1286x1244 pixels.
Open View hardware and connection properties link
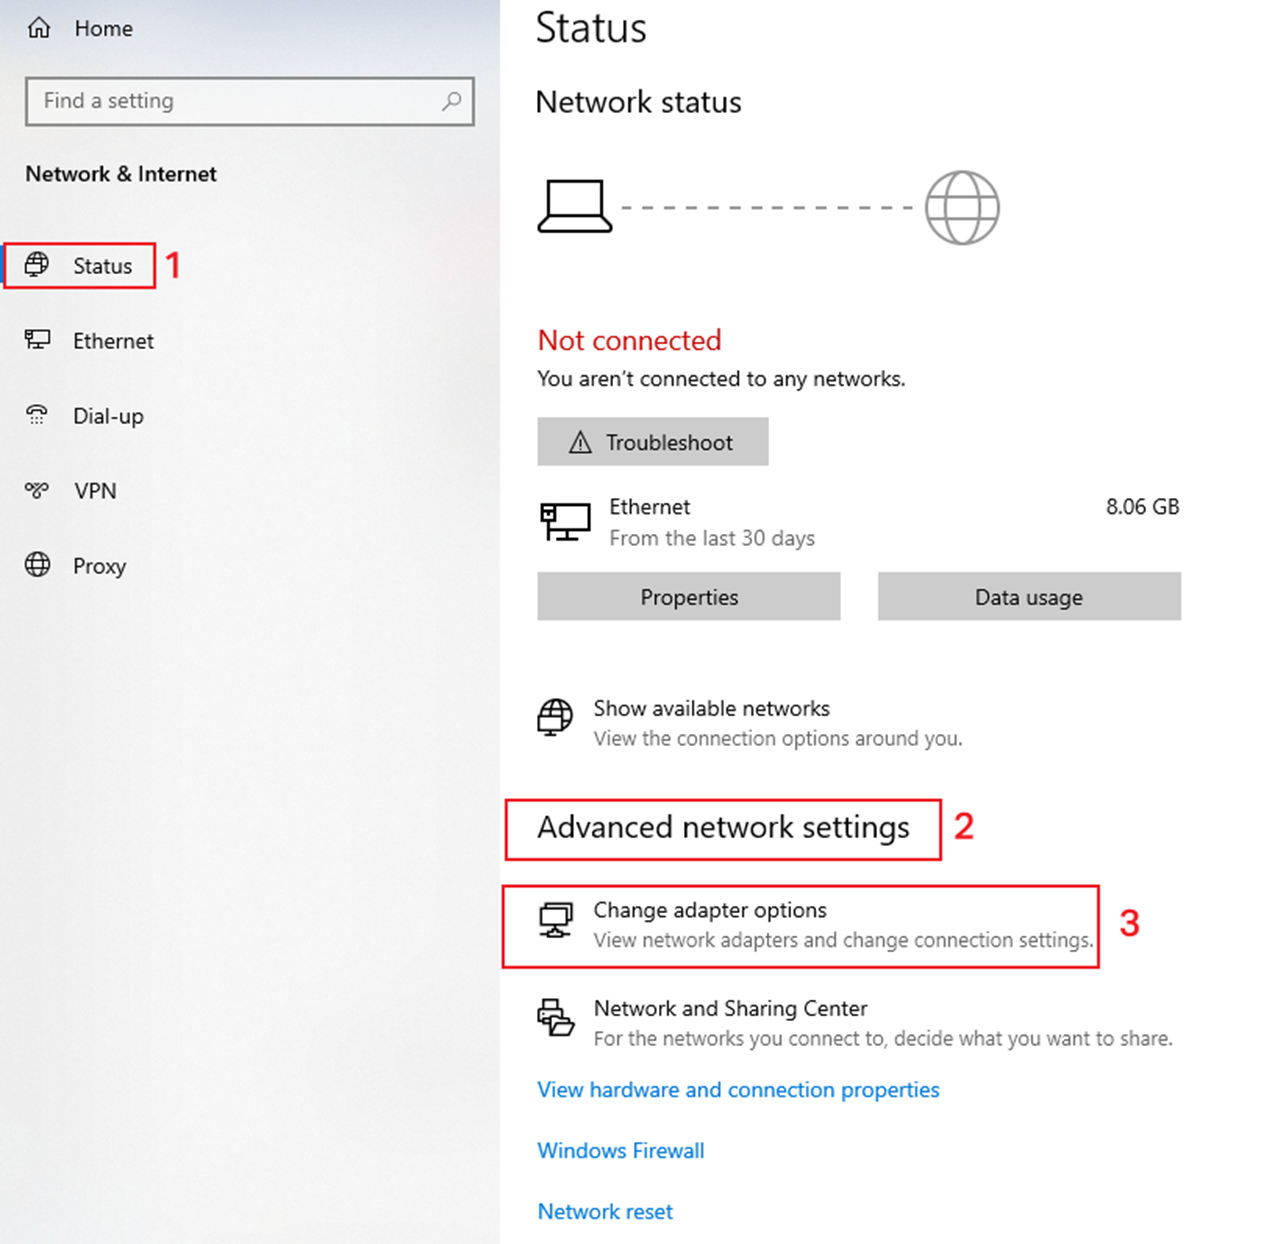[x=738, y=1089]
